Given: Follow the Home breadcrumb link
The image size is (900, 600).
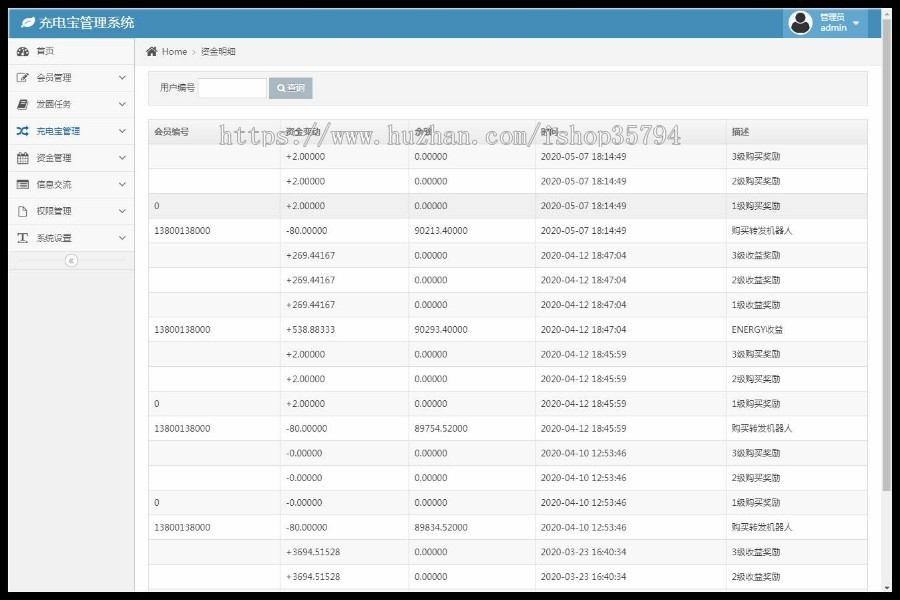Looking at the screenshot, I should click(174, 52).
